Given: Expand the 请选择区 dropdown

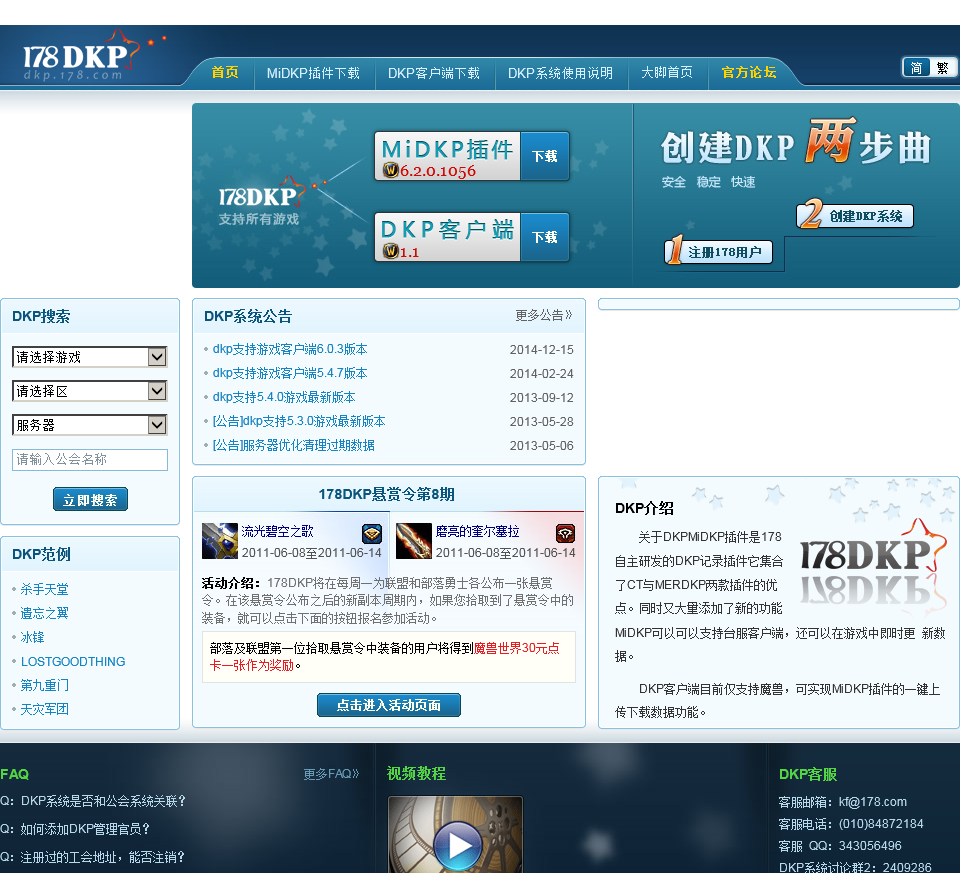Looking at the screenshot, I should pyautogui.click(x=89, y=391).
